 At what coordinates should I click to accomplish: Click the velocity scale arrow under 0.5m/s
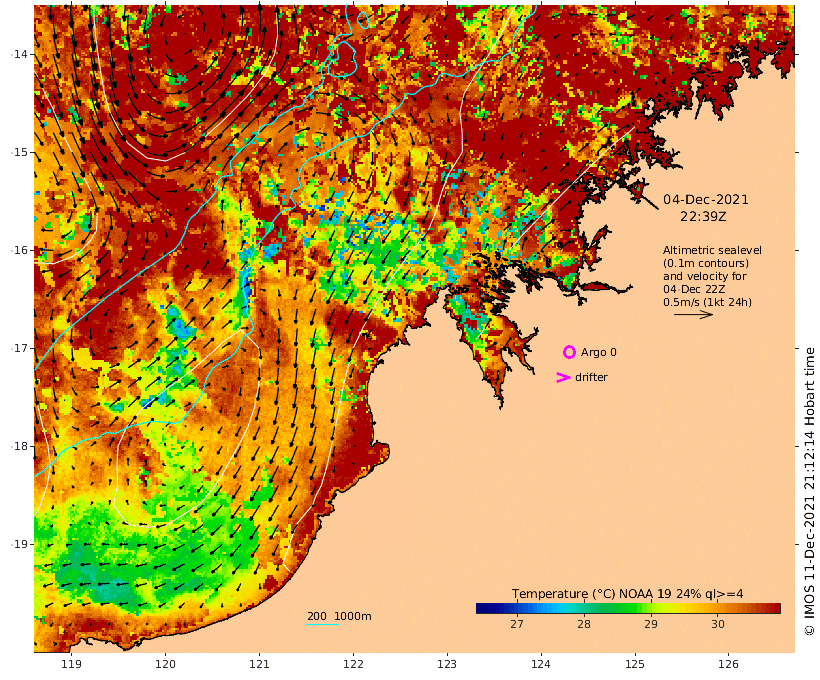click(x=693, y=314)
